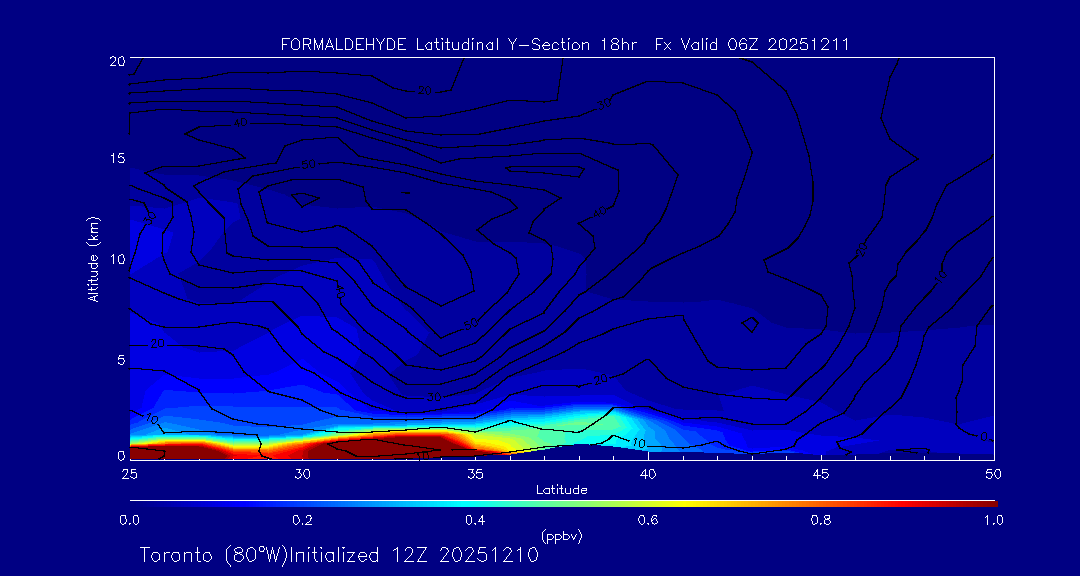Click the FORMALDEHYDE chart title text
Screen dimensions: 1080x576
(x=565, y=44)
